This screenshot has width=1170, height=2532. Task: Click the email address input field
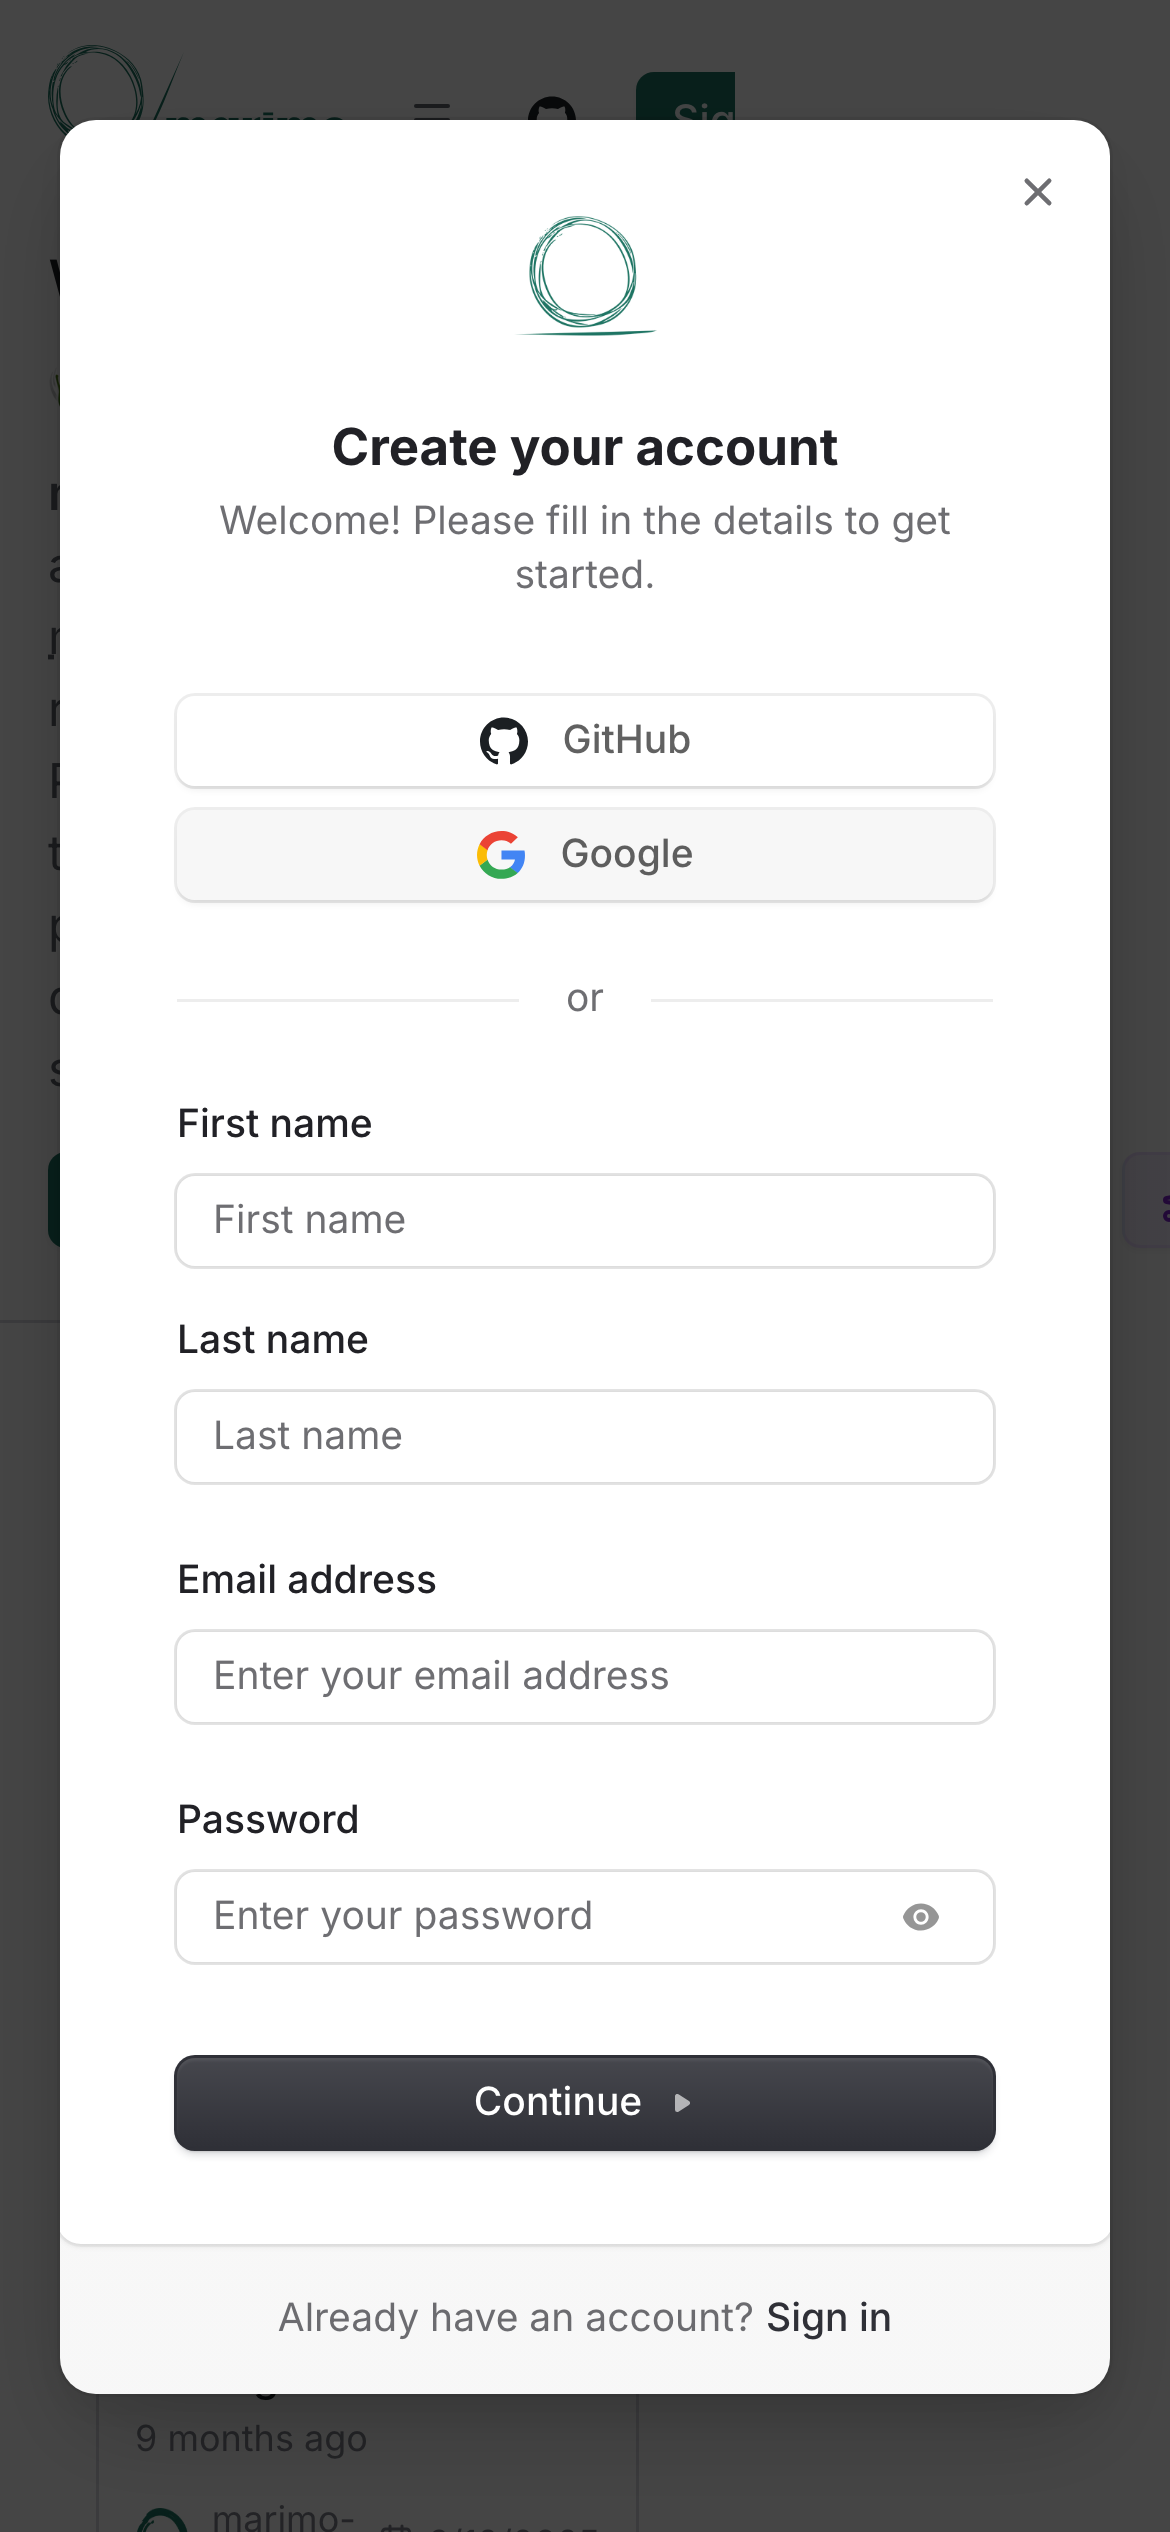[585, 1677]
